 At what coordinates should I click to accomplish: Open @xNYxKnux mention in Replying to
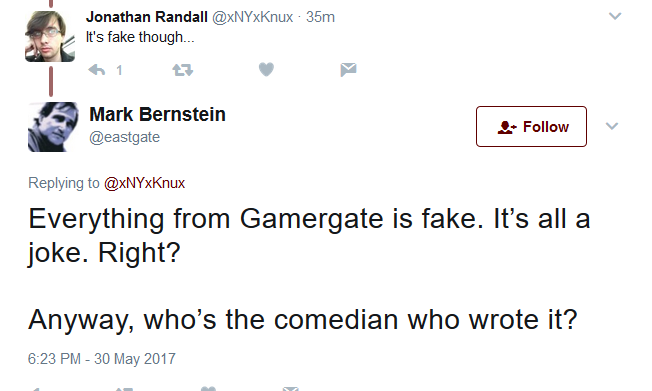(x=144, y=183)
